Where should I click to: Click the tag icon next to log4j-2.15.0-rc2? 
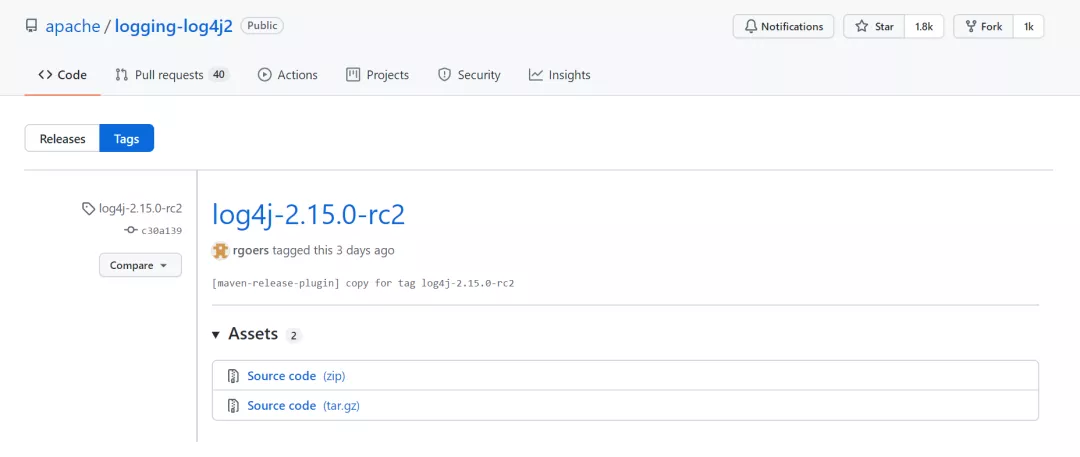(89, 209)
